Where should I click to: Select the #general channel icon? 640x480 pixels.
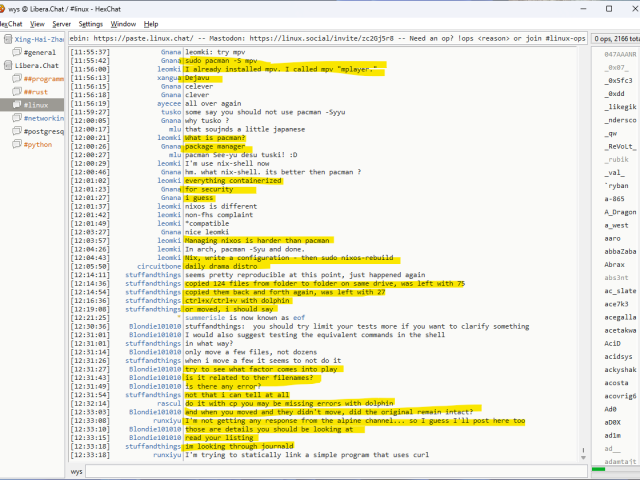[17, 51]
